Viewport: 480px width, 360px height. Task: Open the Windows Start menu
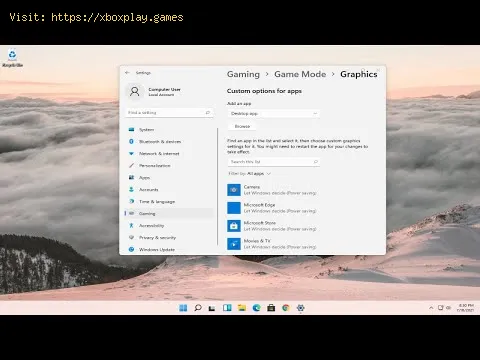(183, 308)
